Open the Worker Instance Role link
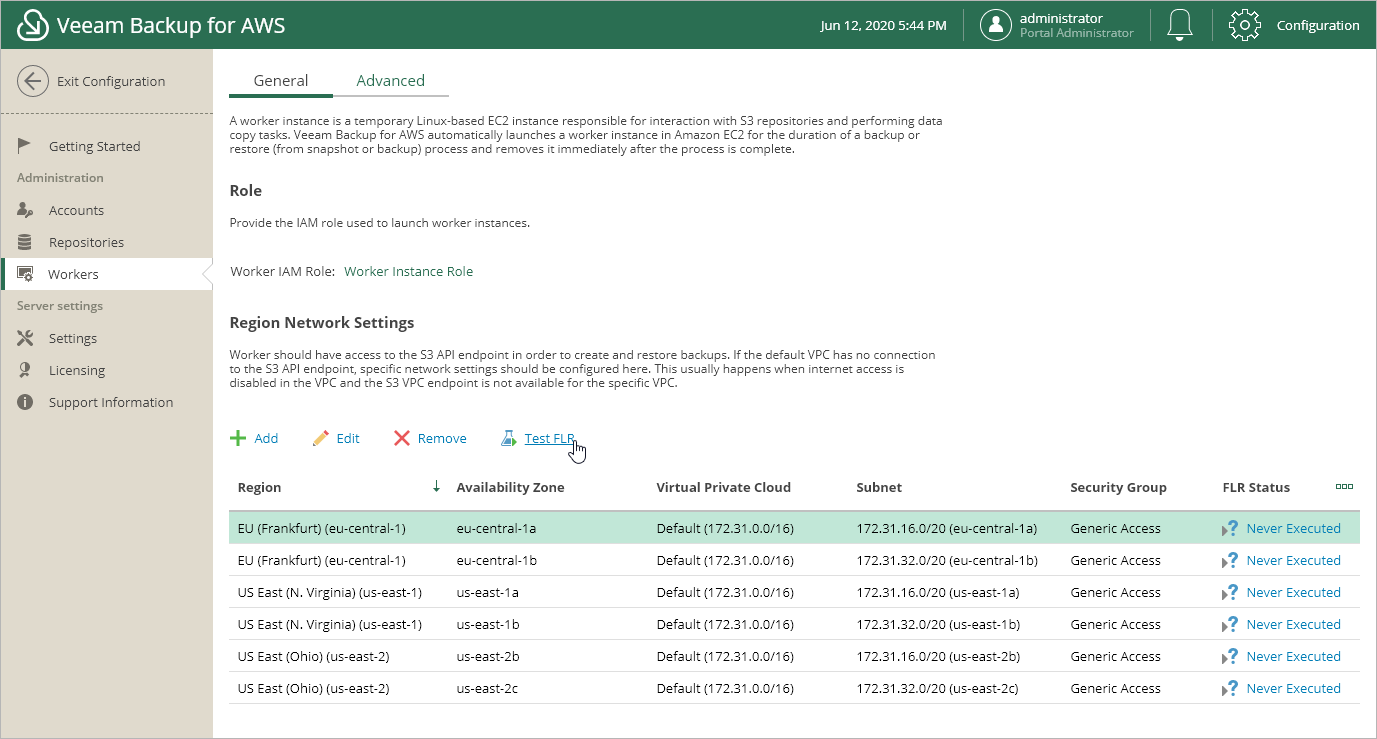 tap(408, 271)
